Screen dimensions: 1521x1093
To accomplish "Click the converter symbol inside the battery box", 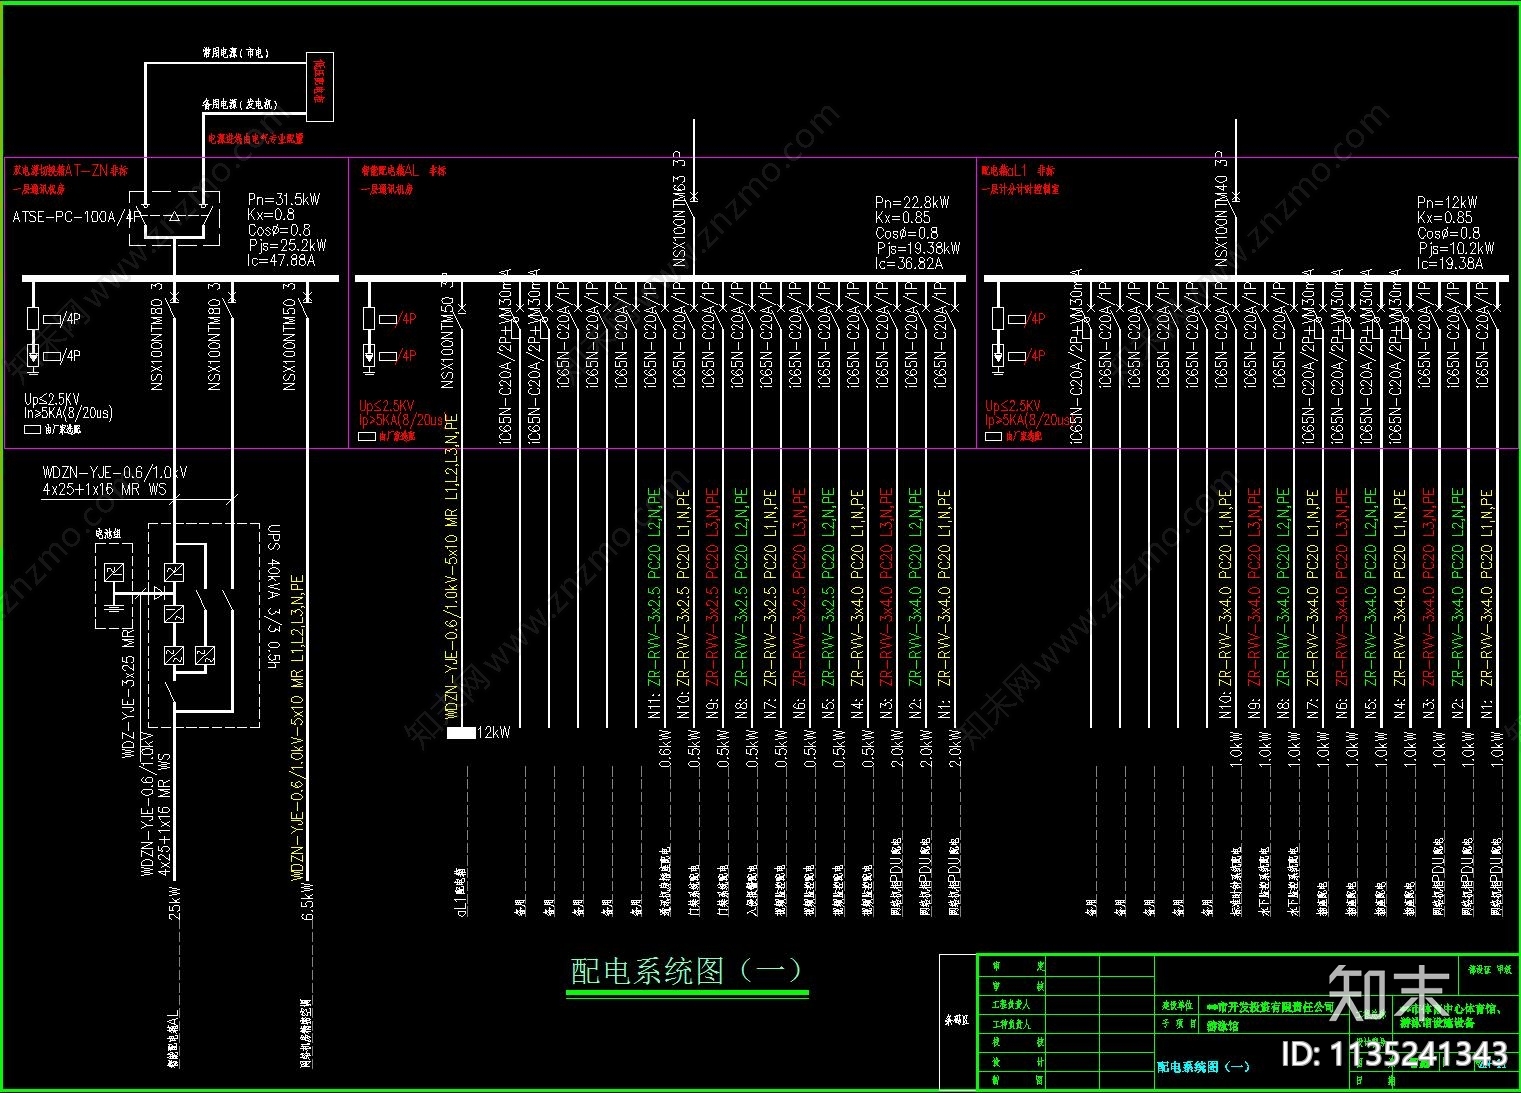I will pyautogui.click(x=114, y=572).
